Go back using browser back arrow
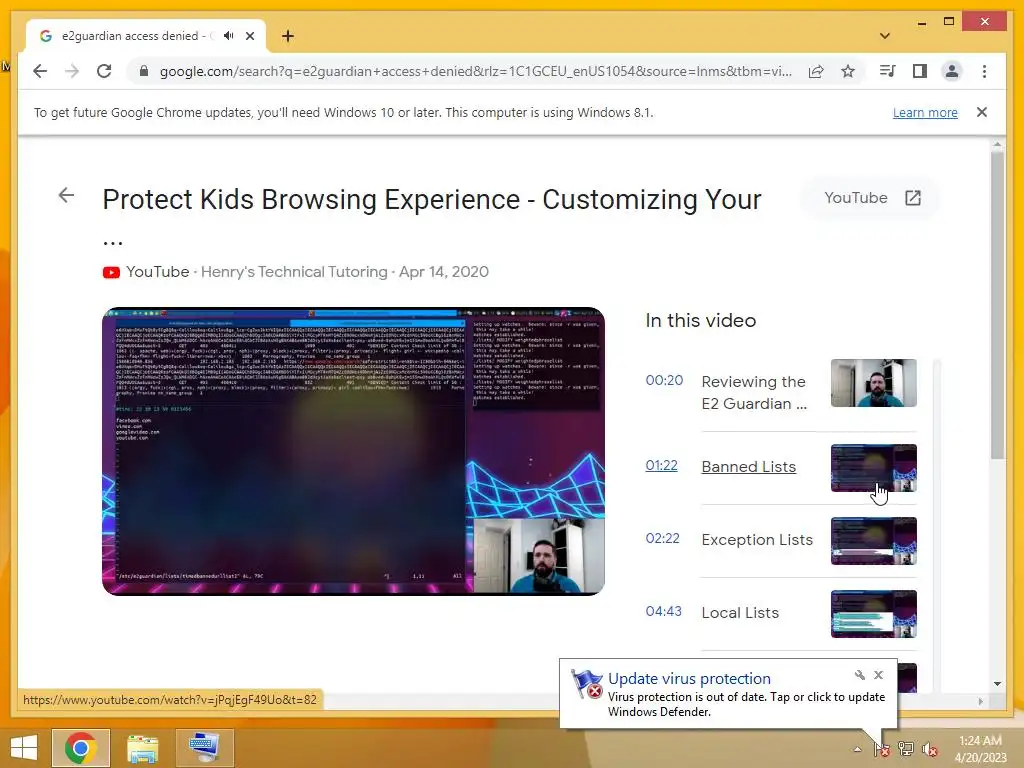The height and width of the screenshot is (768, 1024). (40, 71)
